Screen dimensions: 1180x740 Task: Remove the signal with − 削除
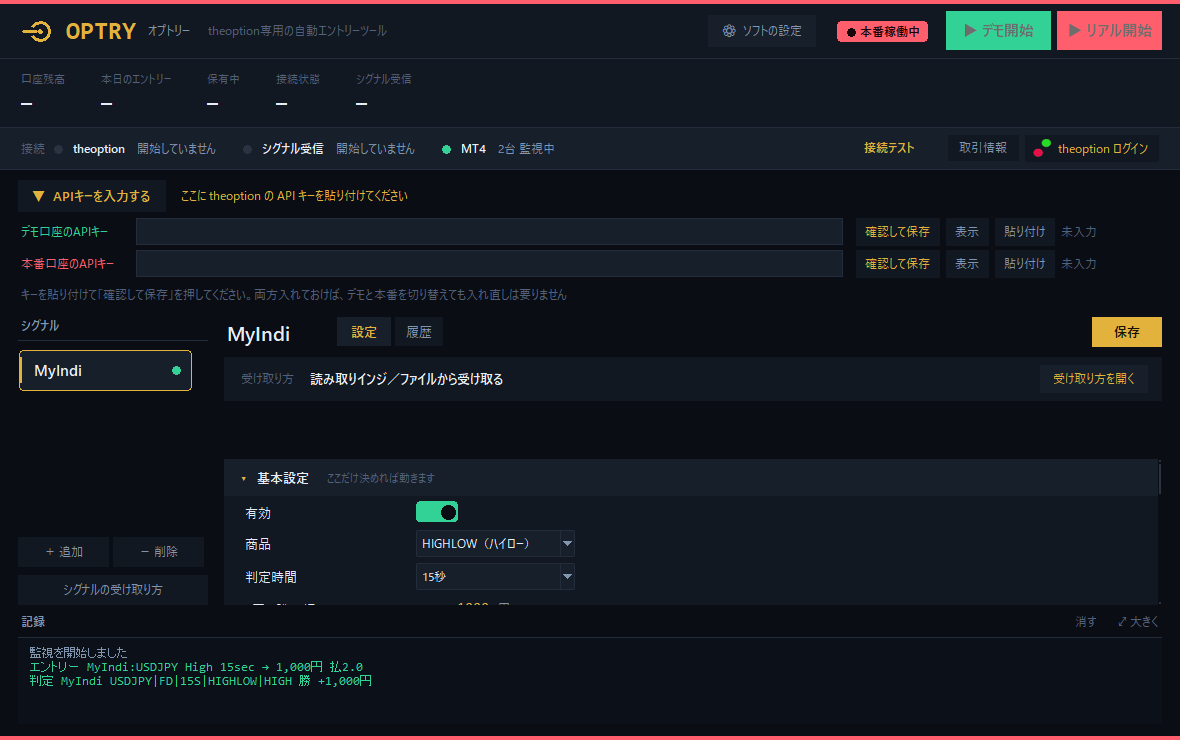(x=159, y=552)
